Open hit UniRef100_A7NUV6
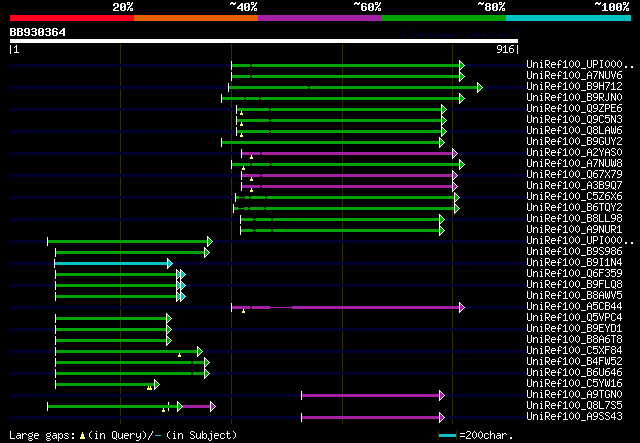 pyautogui.click(x=574, y=76)
